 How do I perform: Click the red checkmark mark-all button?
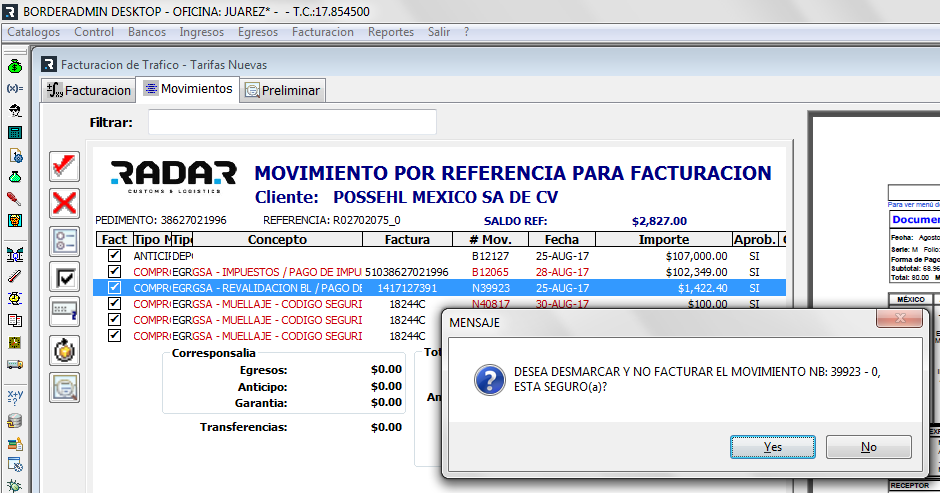click(x=64, y=166)
